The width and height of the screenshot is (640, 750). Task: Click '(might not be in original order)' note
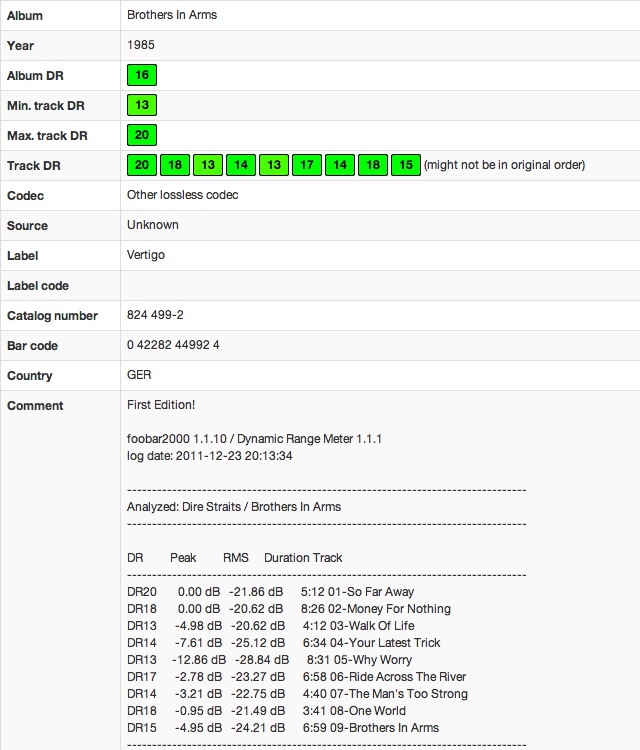point(504,165)
